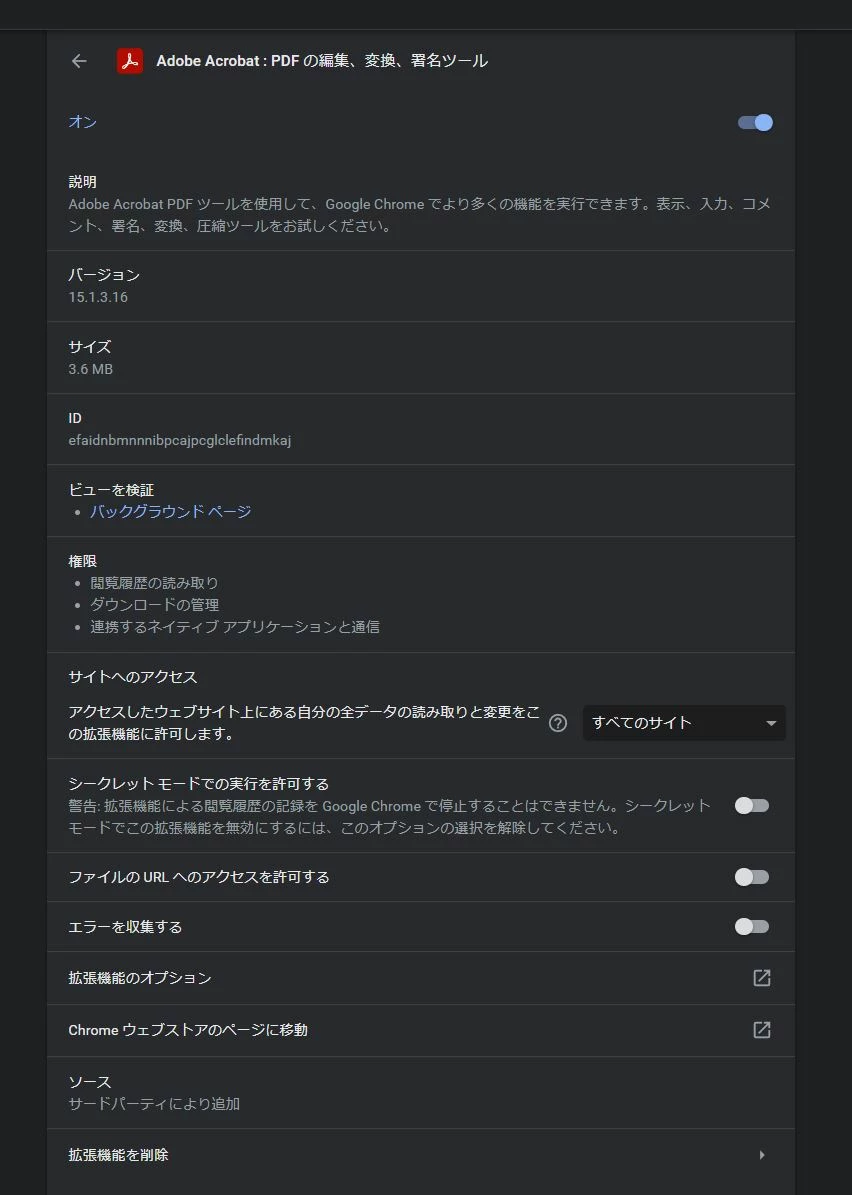Image resolution: width=852 pixels, height=1195 pixels.
Task: Open Chrome ウェブストア page external link icon
Action: pyautogui.click(x=761, y=1030)
